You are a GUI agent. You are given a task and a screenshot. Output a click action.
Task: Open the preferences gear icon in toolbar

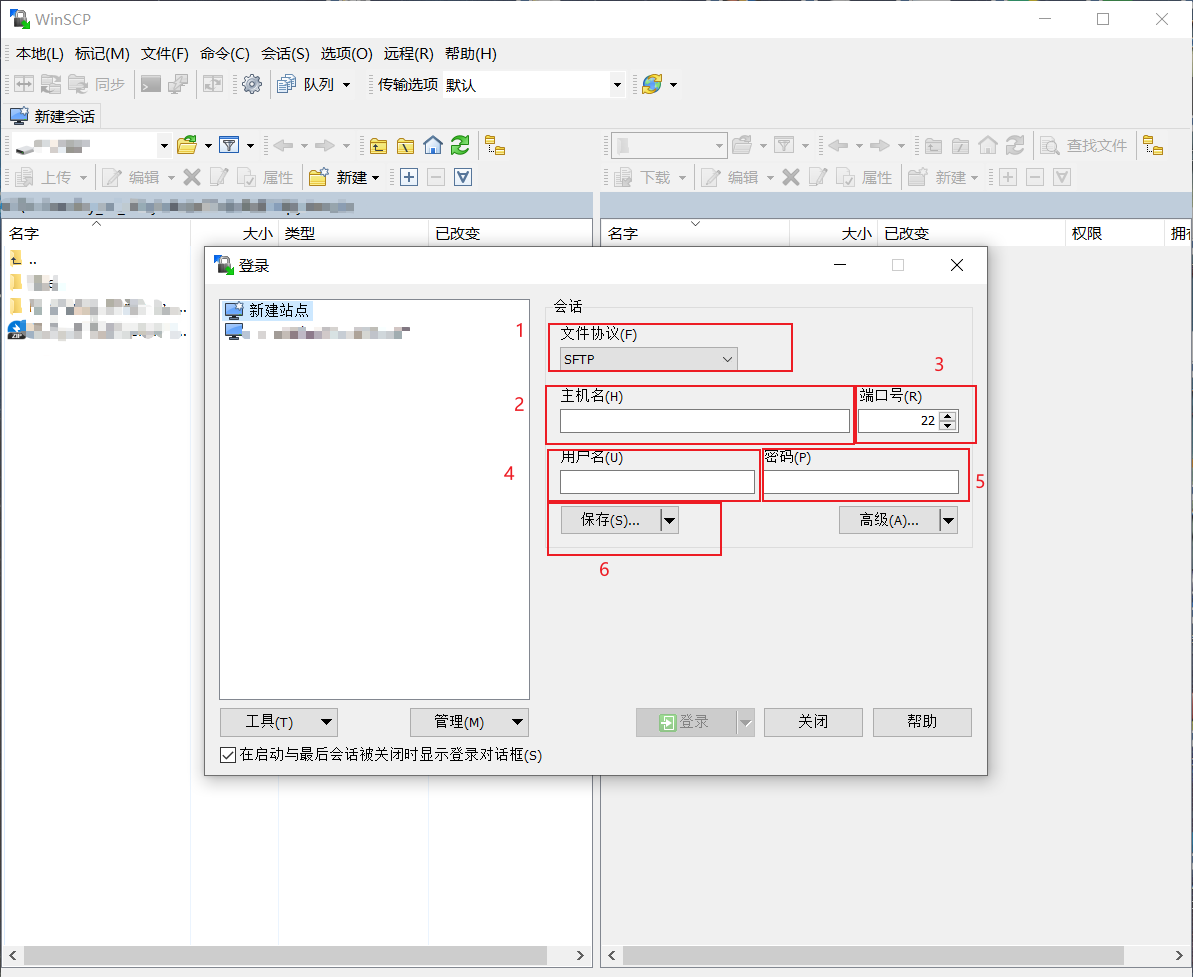[252, 84]
